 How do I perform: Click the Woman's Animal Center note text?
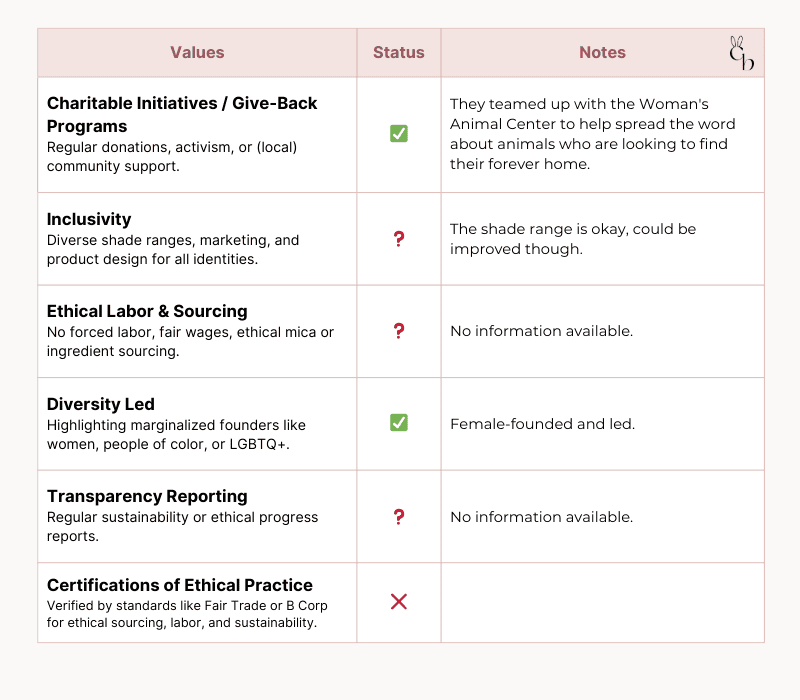click(592, 134)
